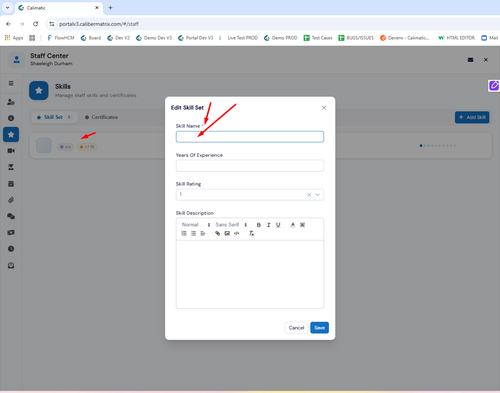Open the hourglass sidebar icon
This screenshot has width=500, height=393.
click(x=11, y=167)
